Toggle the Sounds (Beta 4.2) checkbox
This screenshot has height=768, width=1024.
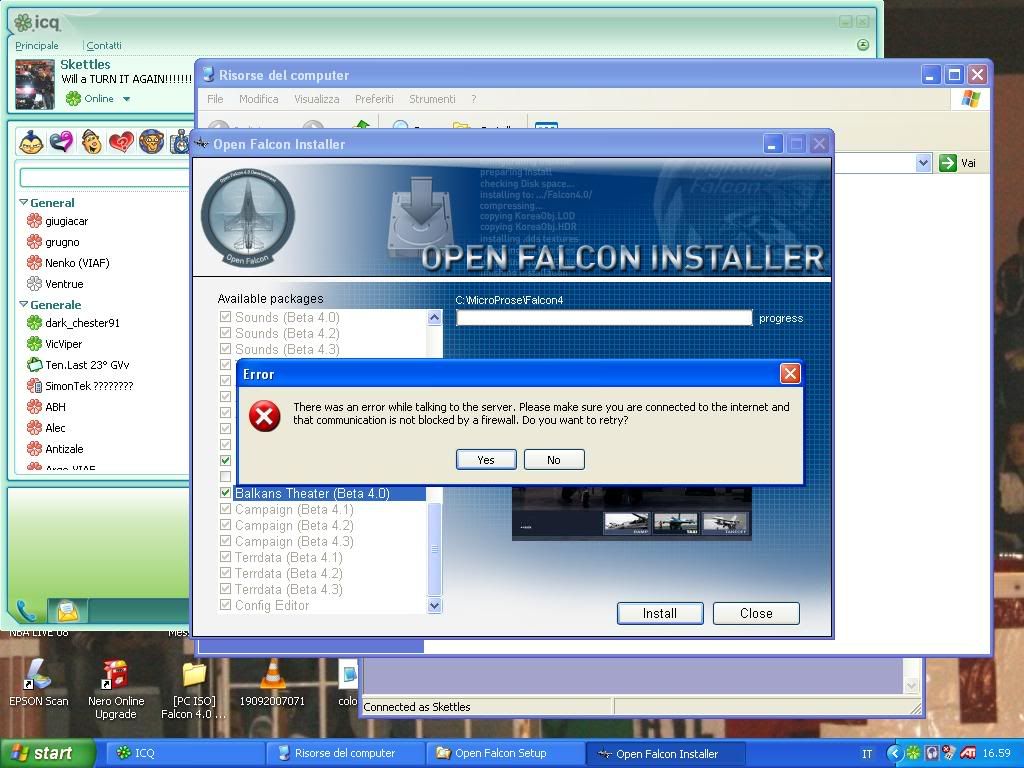coord(225,333)
